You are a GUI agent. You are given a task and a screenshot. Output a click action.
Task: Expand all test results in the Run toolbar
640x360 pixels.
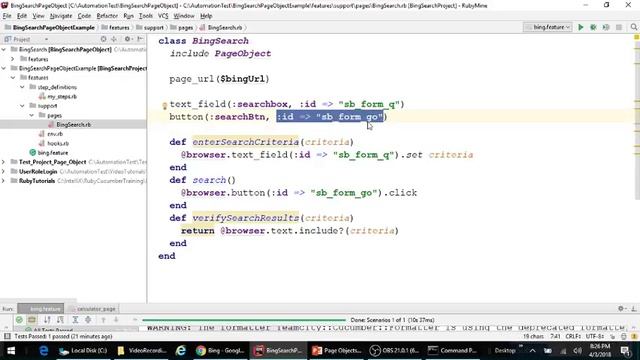[75, 320]
